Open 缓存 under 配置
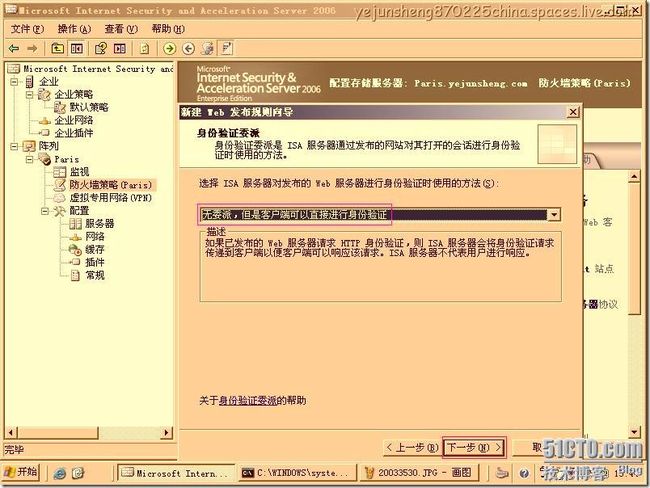Screen dimensions: 650x488 (95, 250)
